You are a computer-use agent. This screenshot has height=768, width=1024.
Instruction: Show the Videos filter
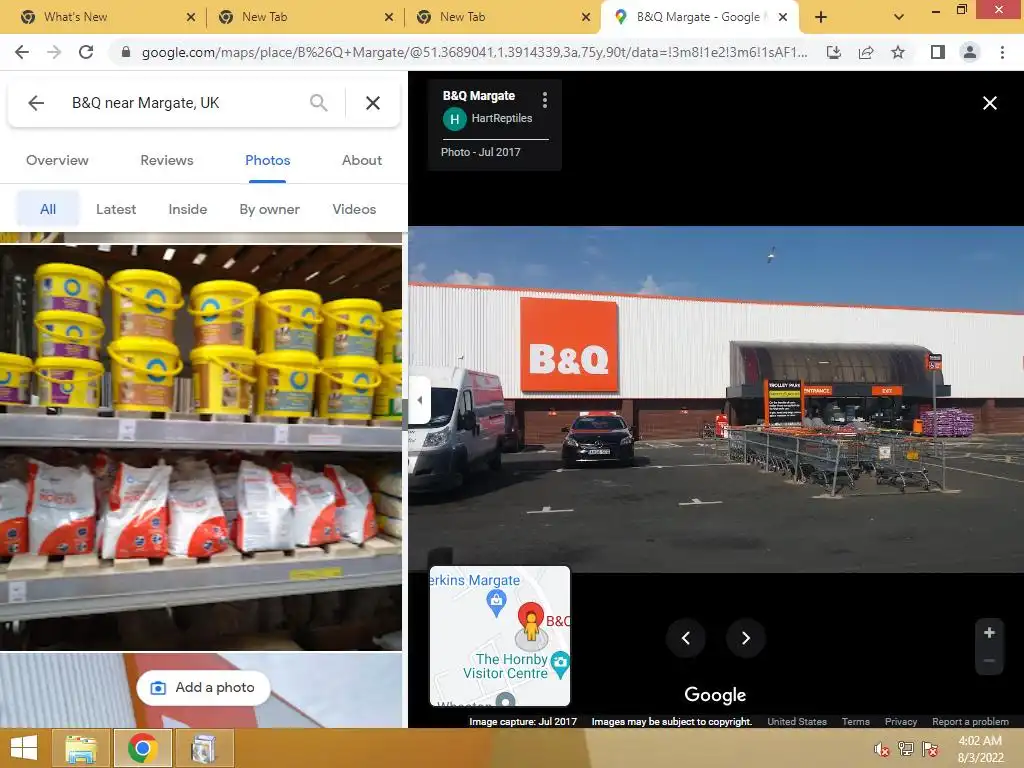coord(354,209)
